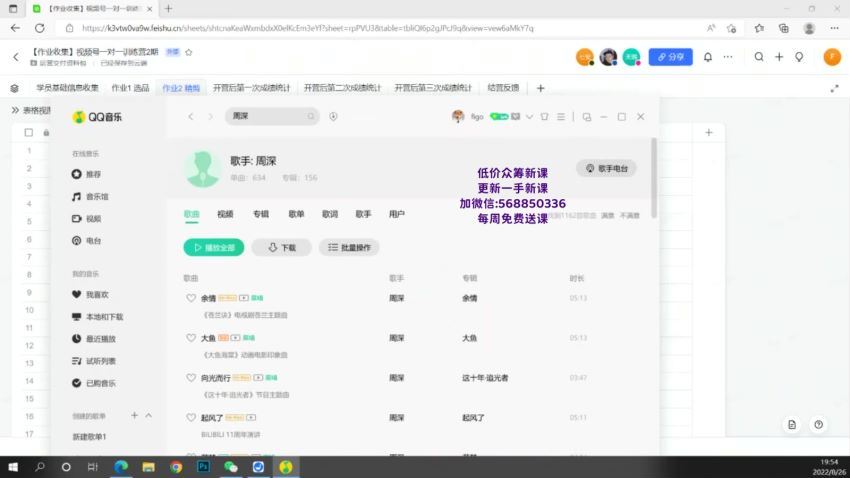Star the Feishu document title

[x=189, y=52]
